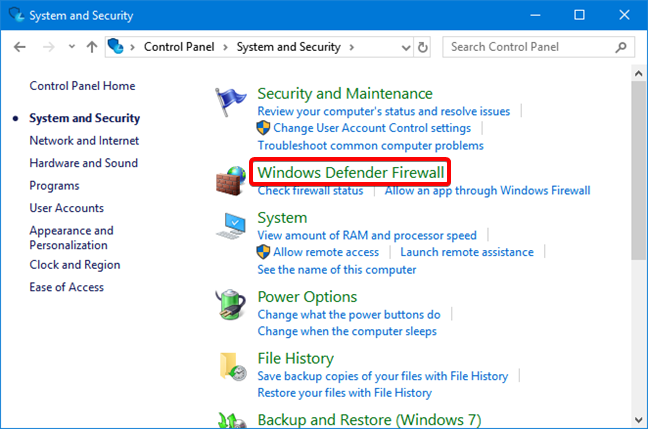648x429 pixels.
Task: Go back with the back arrow
Action: pyautogui.click(x=19, y=47)
